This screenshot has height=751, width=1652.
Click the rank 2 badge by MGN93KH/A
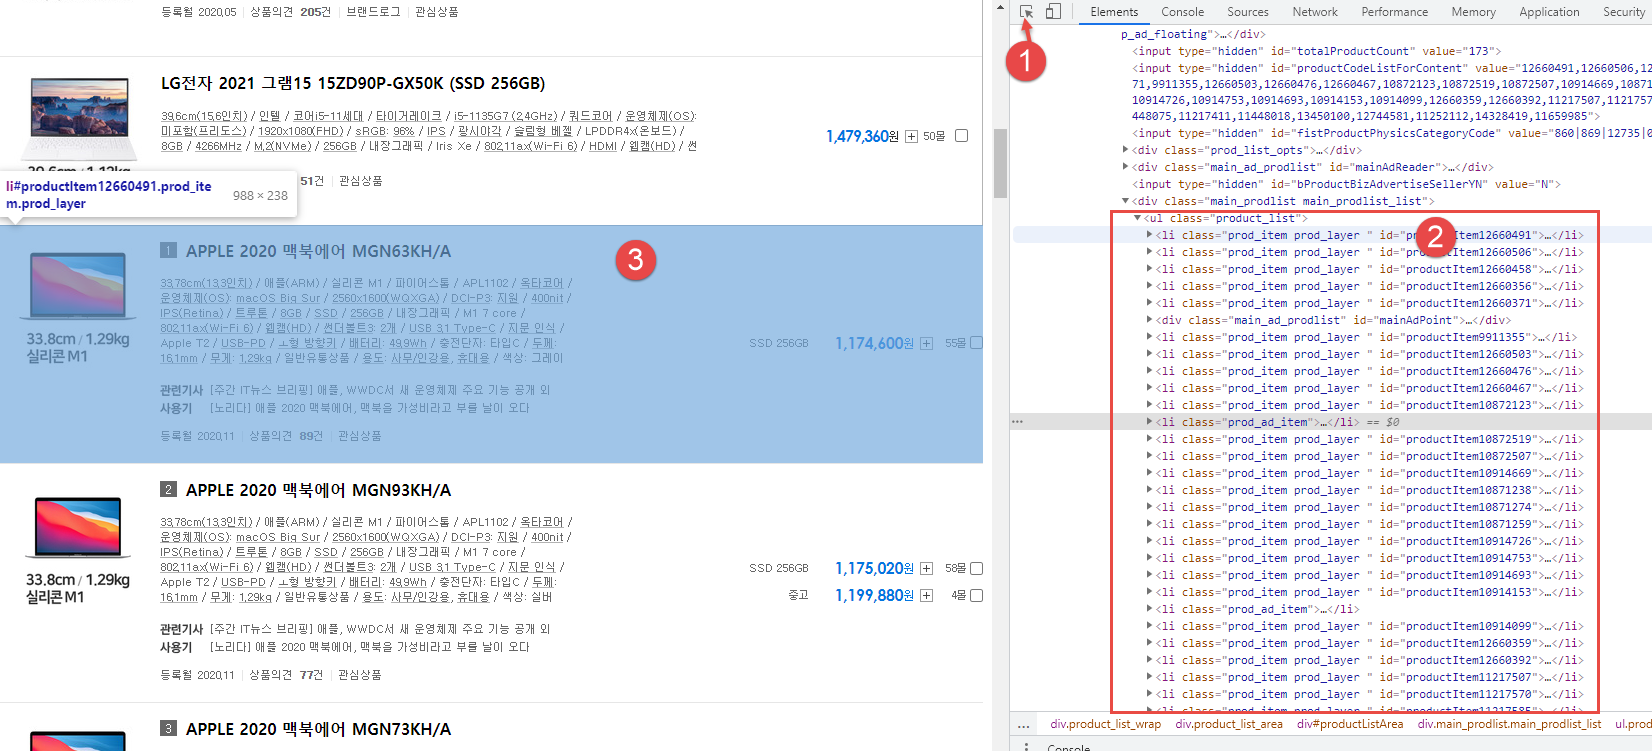click(x=169, y=490)
